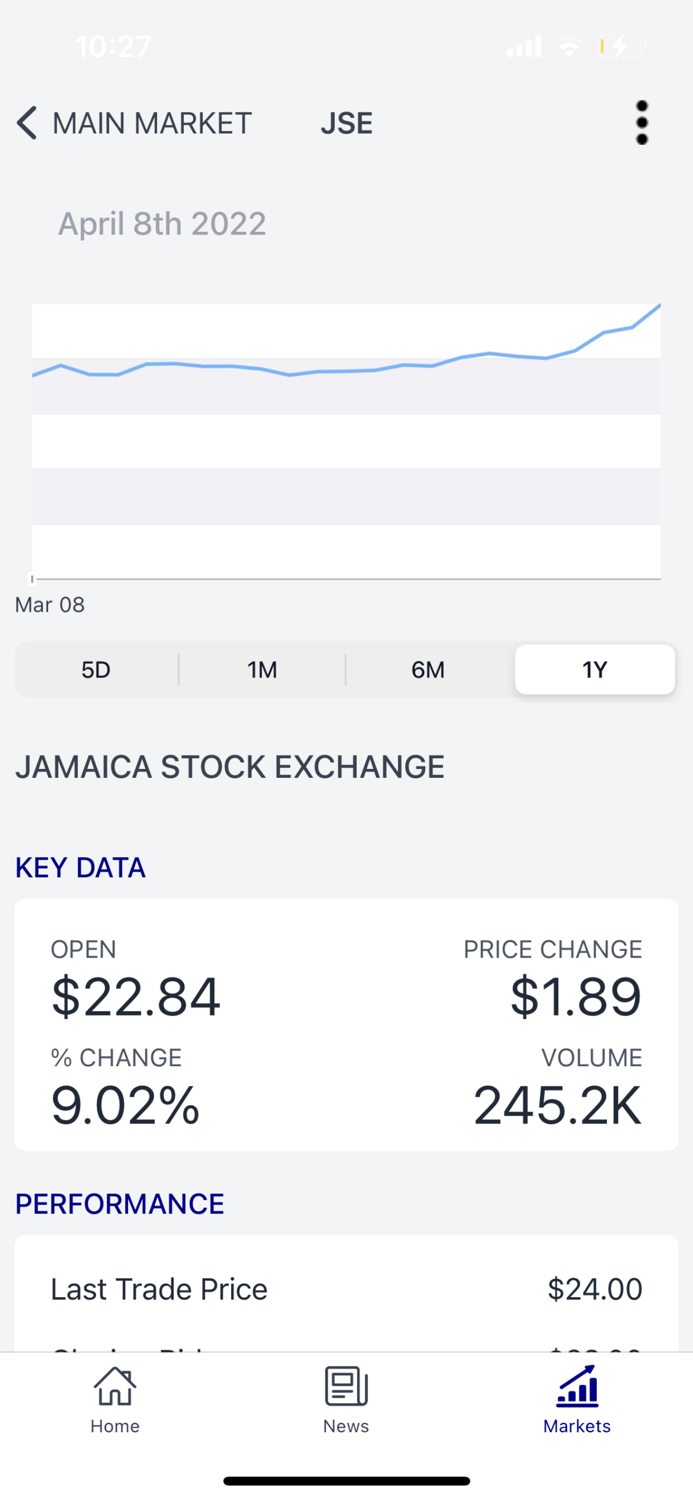Select the JSE title in the header
Image resolution: width=693 pixels, height=1500 pixels.
point(346,122)
